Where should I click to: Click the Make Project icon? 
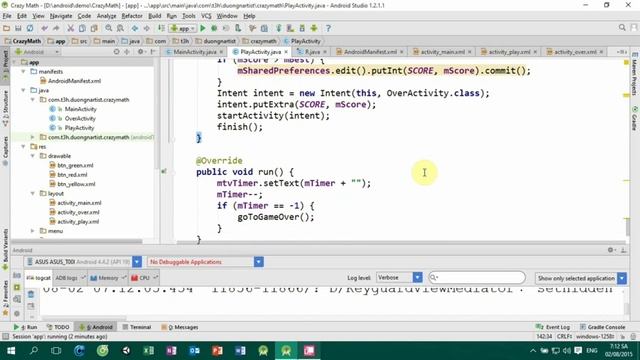tap(161, 28)
